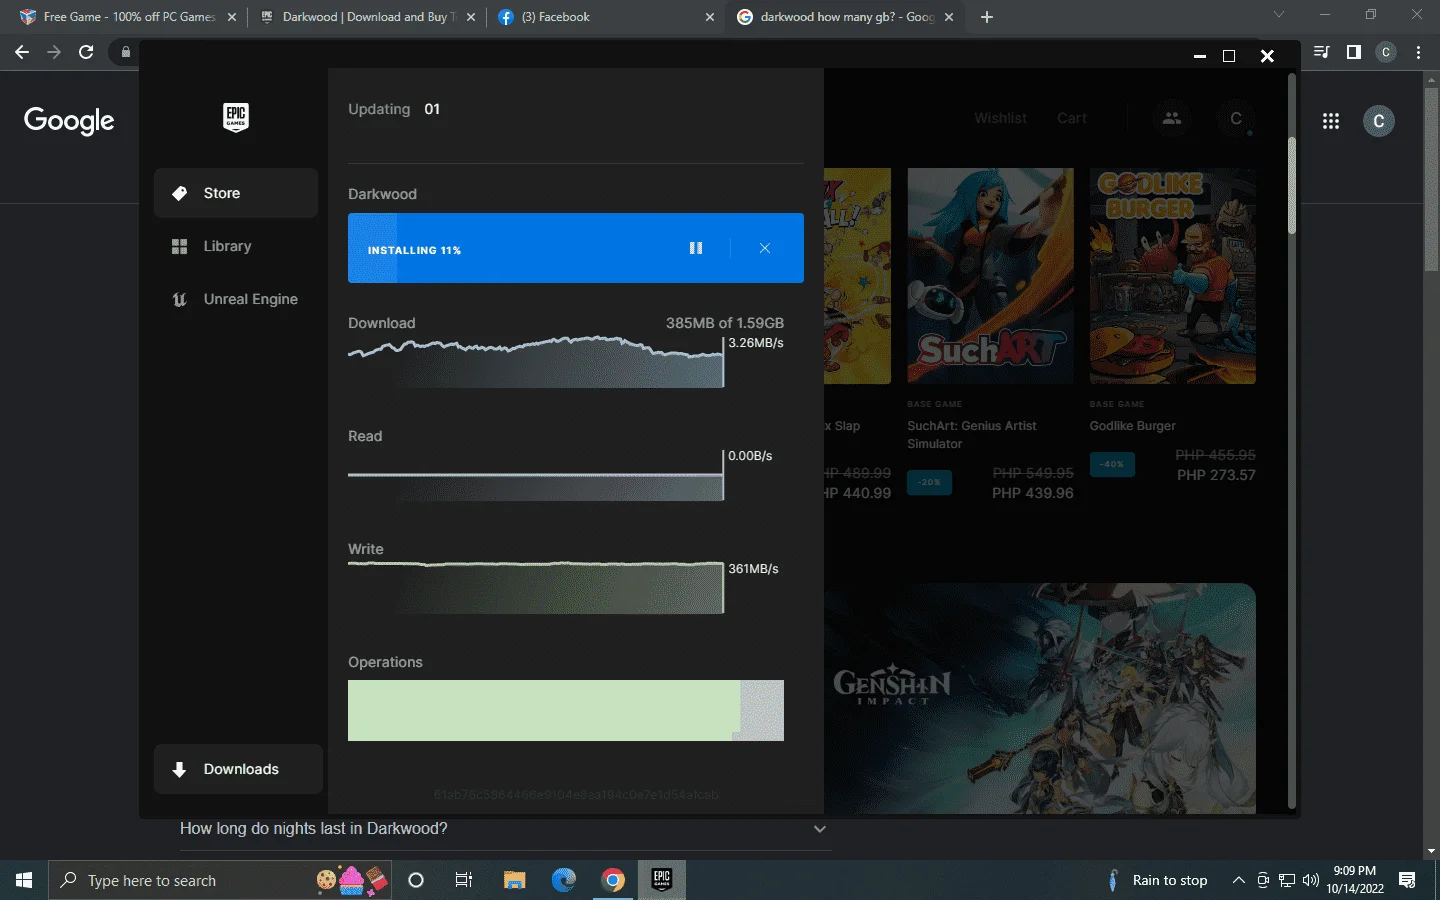Reload the Chrome page
The height and width of the screenshot is (900, 1440).
tap(86, 52)
